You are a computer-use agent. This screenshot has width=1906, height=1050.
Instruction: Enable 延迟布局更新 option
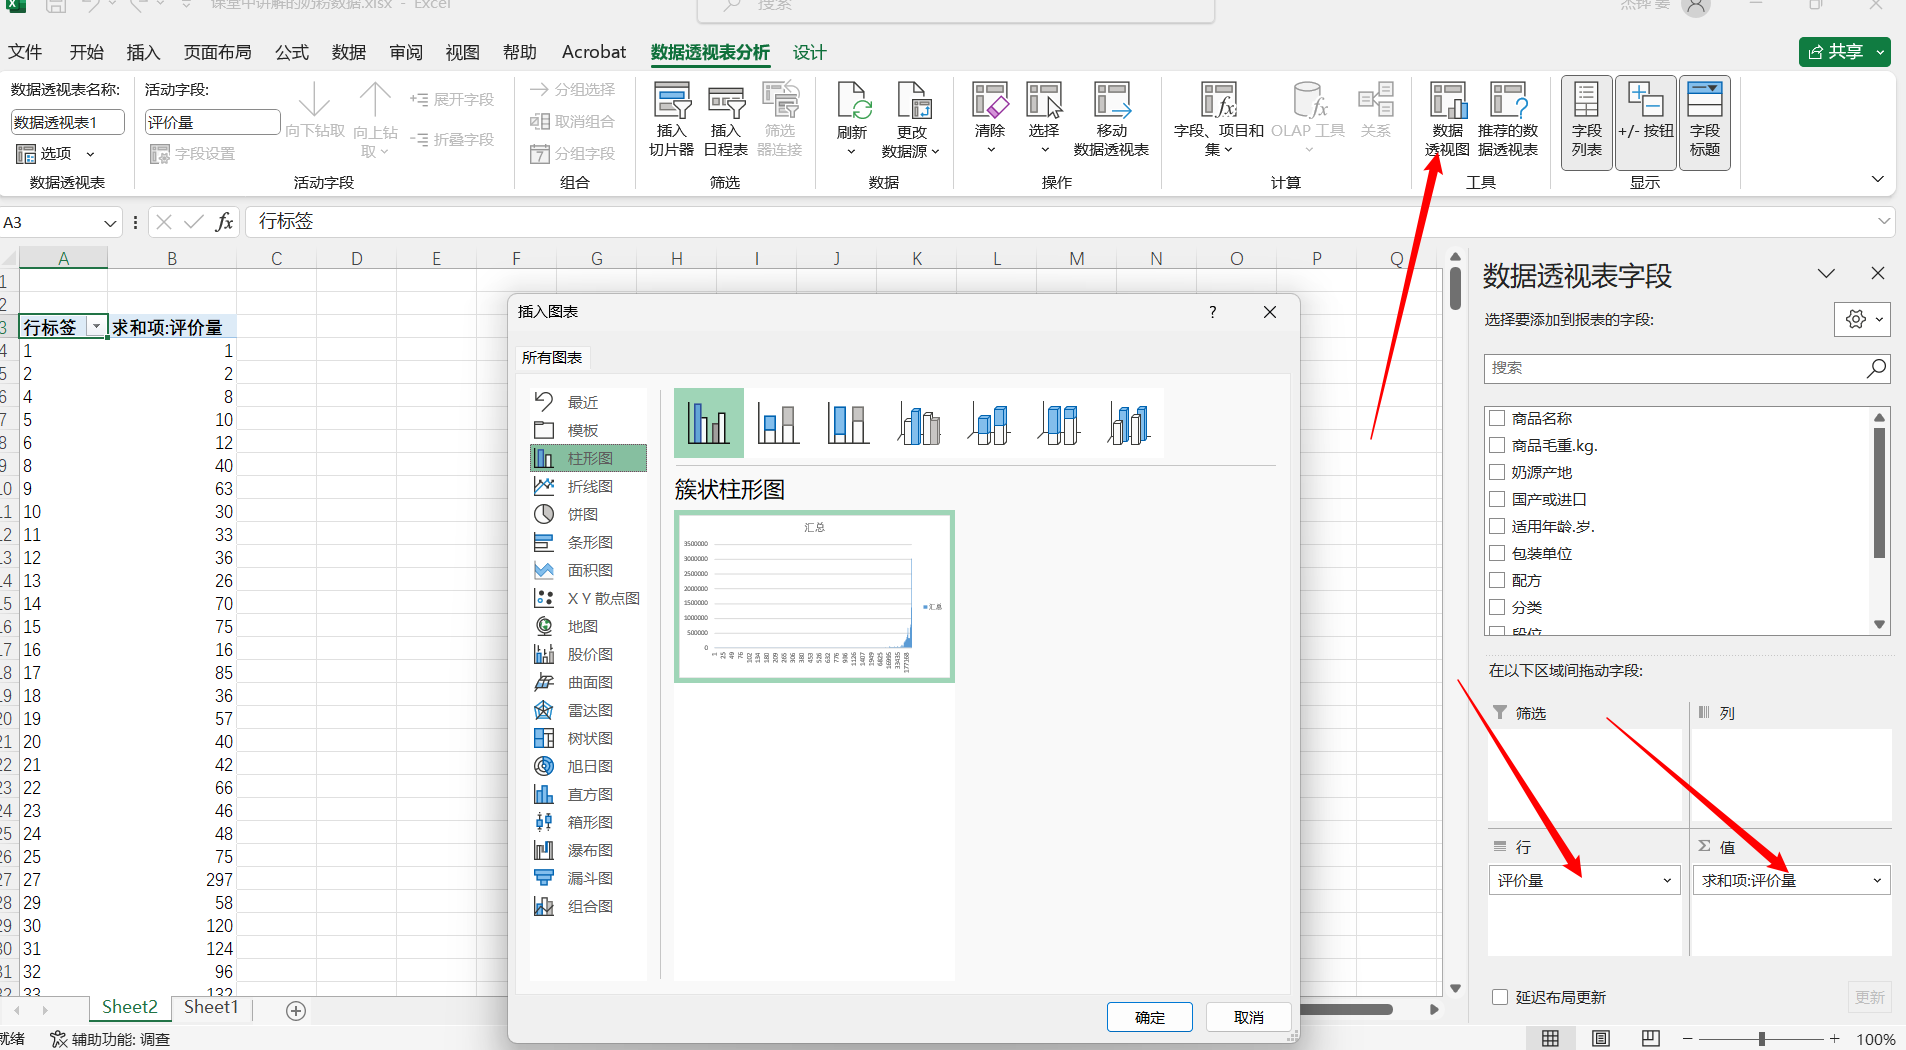coord(1500,996)
